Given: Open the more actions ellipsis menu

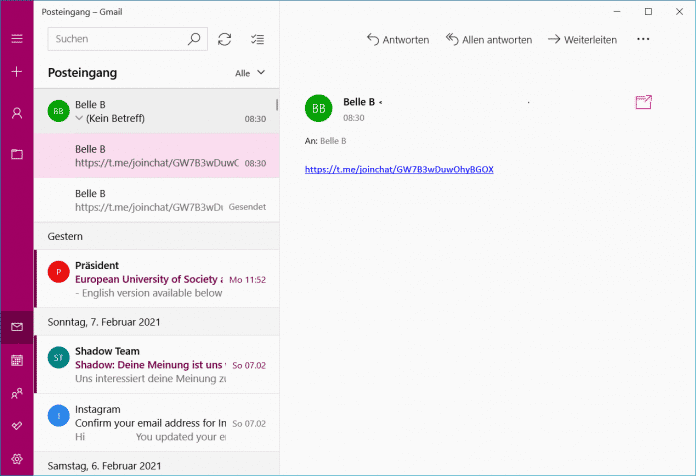Looking at the screenshot, I should tap(643, 39).
